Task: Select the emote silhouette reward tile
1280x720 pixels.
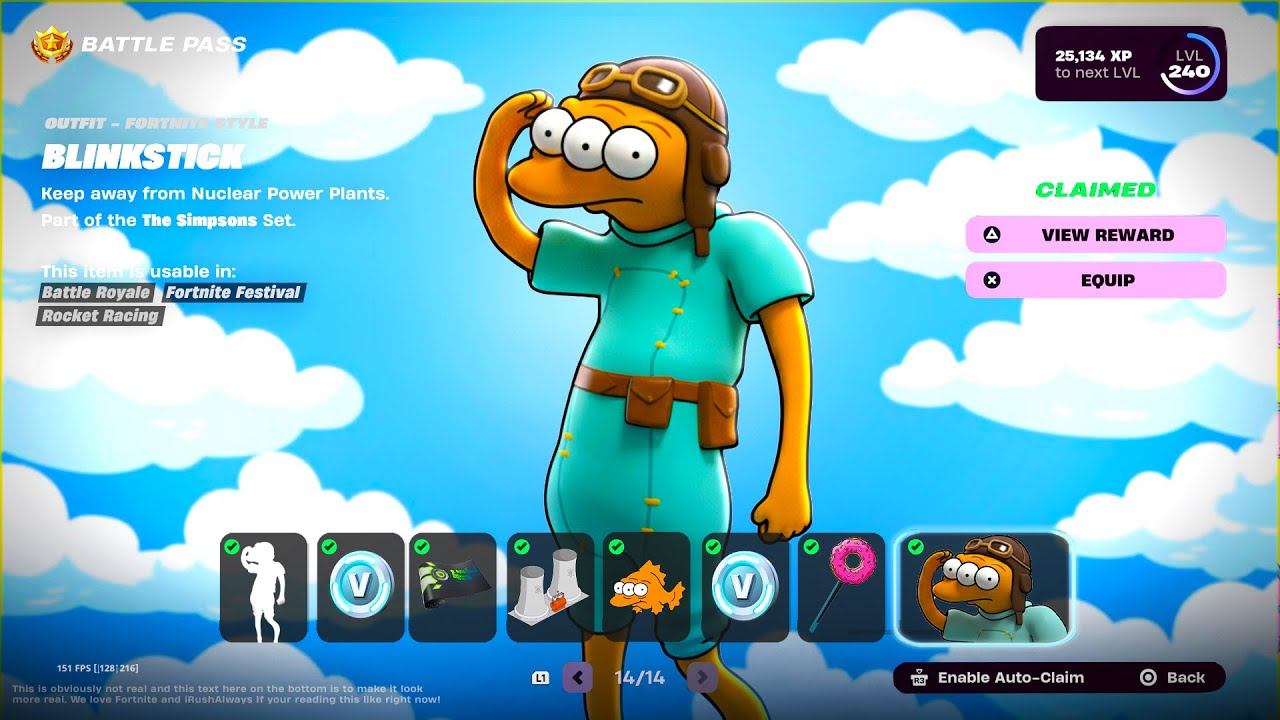Action: pos(263,588)
